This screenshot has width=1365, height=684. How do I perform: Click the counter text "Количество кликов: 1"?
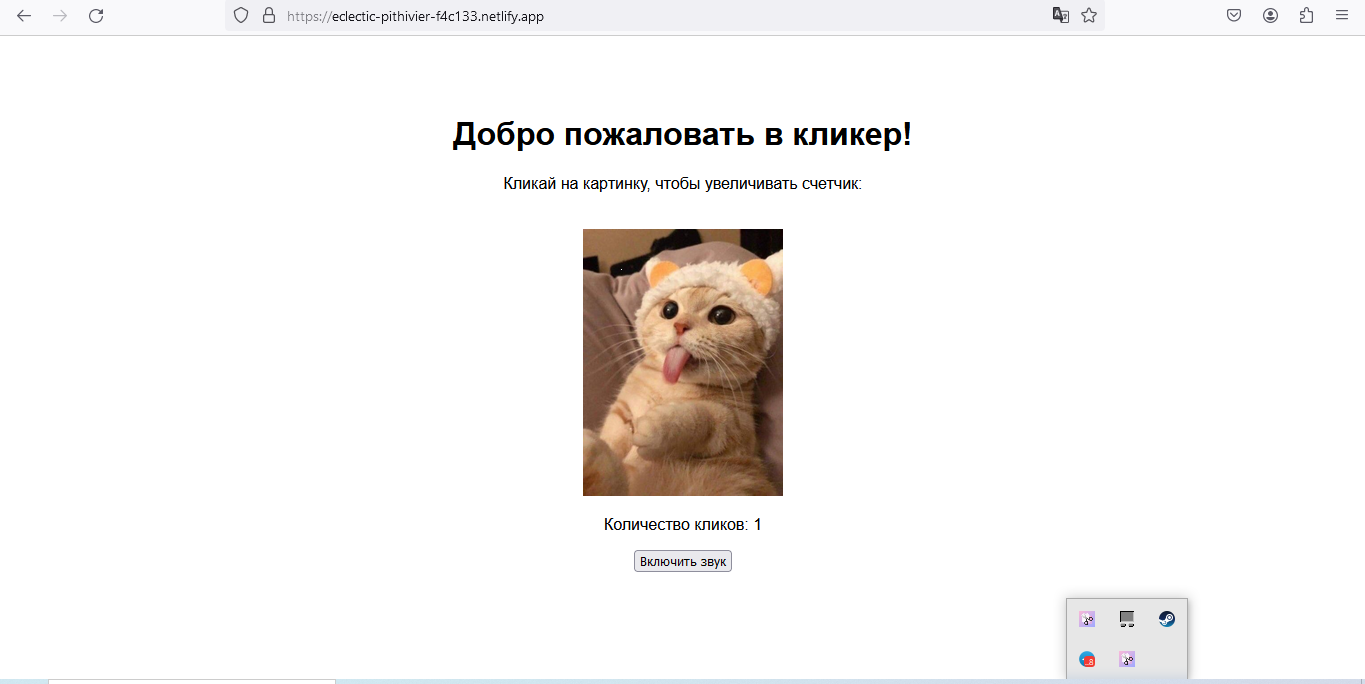click(683, 525)
